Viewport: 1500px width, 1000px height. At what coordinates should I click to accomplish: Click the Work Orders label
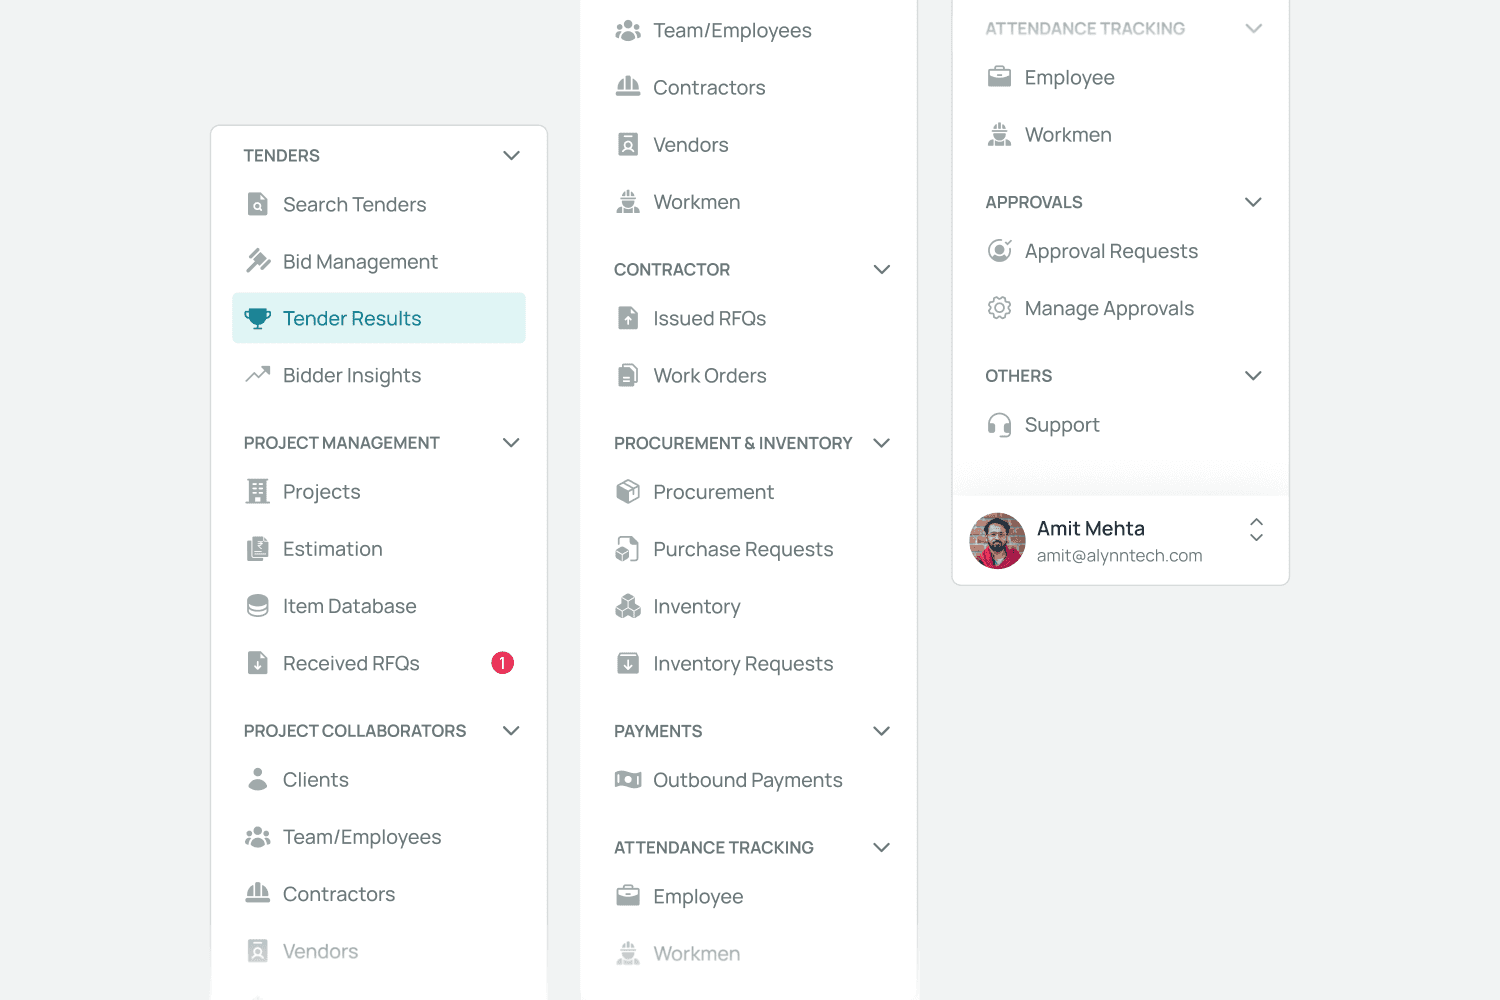(710, 375)
